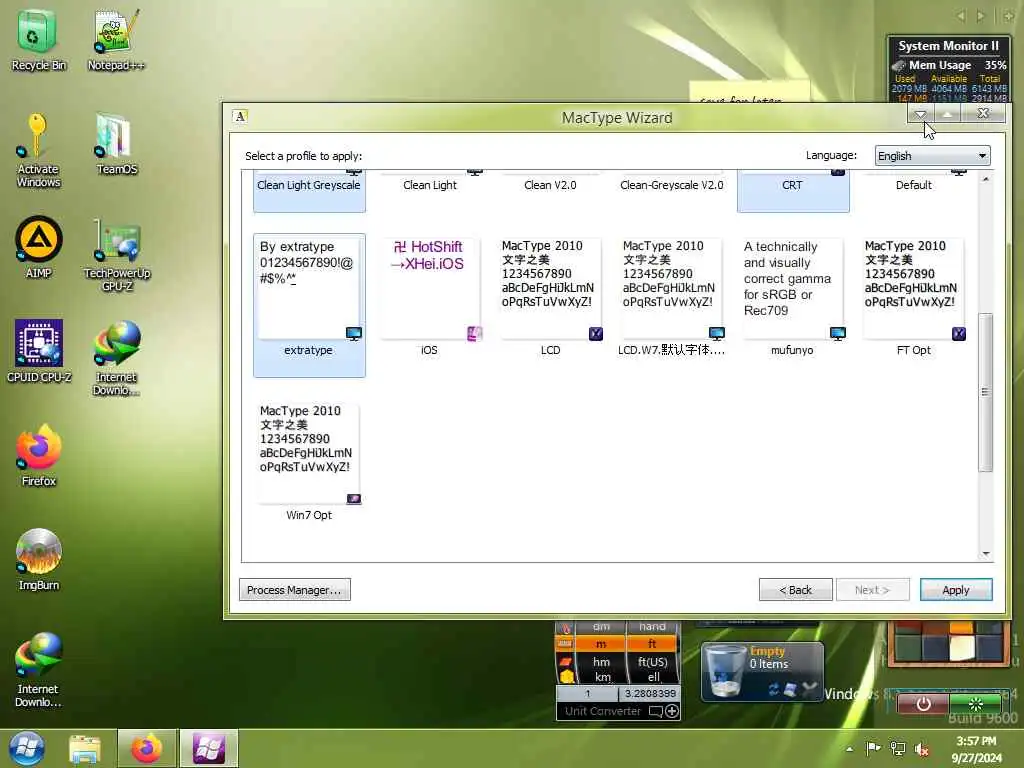Launch ImgBurn from the desktop
The image size is (1024, 768).
(39, 559)
